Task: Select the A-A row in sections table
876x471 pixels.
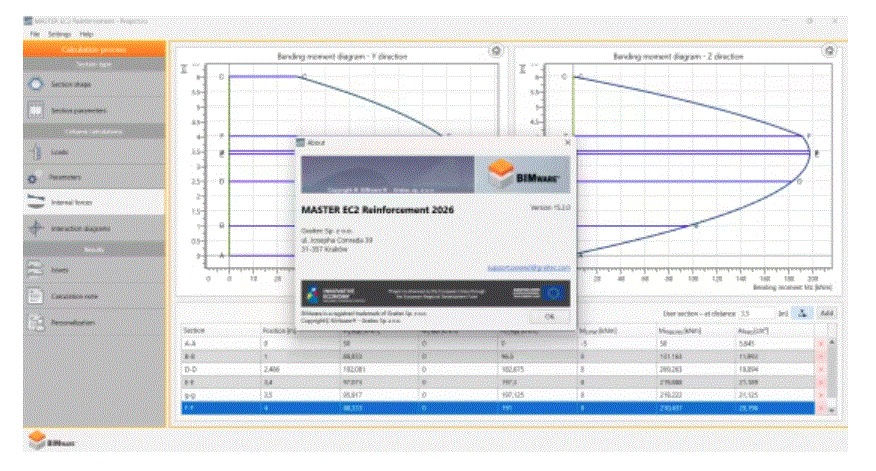Action: [497, 344]
